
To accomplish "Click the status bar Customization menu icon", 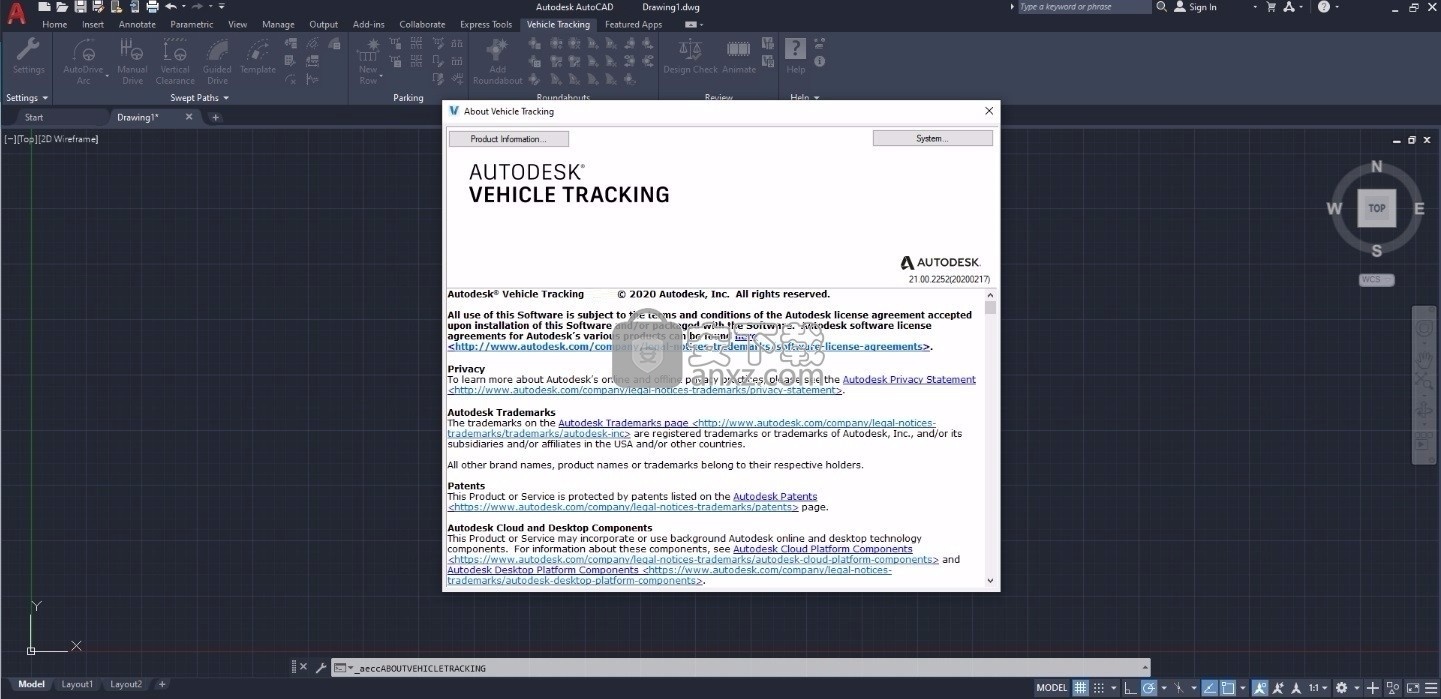I will click(x=1431, y=688).
